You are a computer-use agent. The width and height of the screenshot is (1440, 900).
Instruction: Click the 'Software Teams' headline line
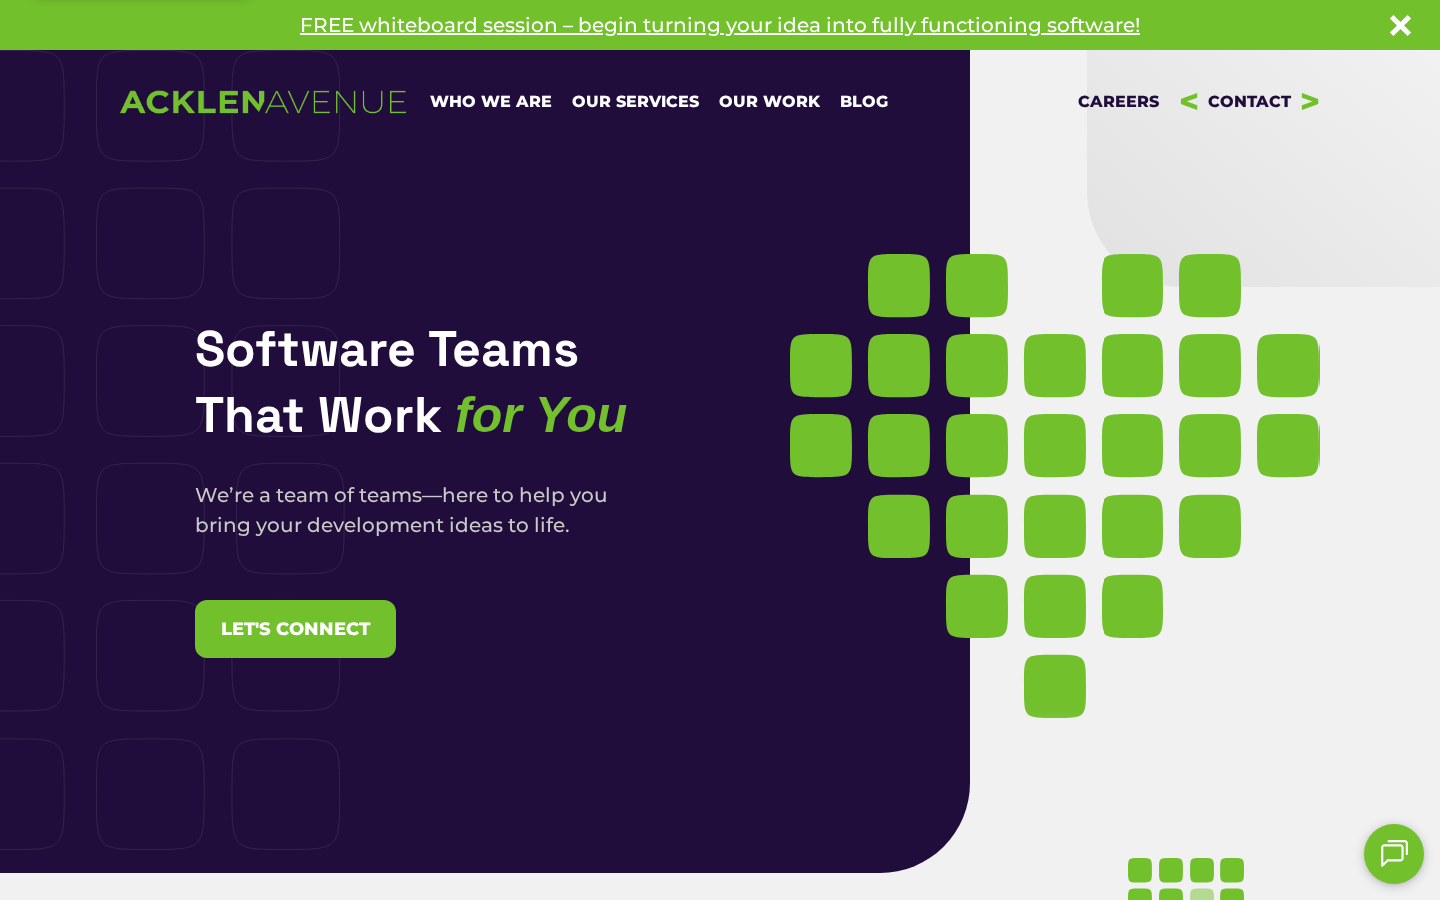point(387,349)
